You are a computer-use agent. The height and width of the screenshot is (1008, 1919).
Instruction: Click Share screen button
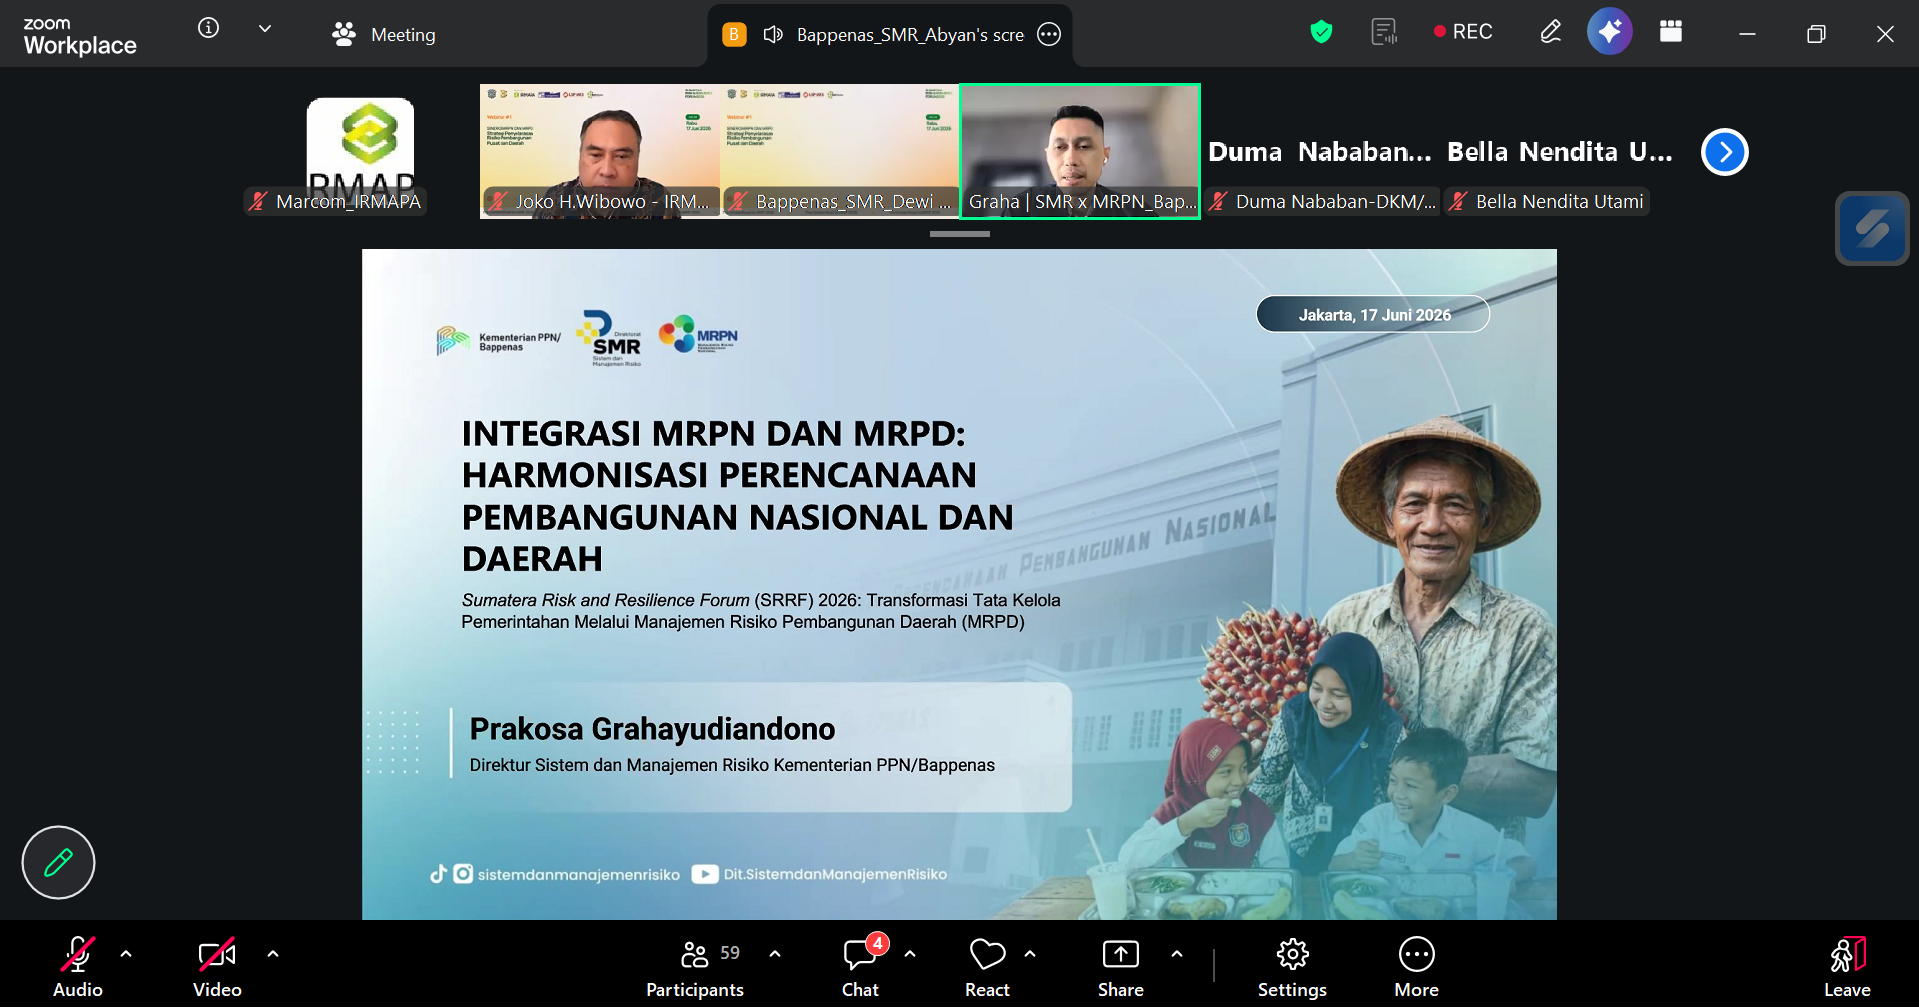pyautogui.click(x=1121, y=966)
